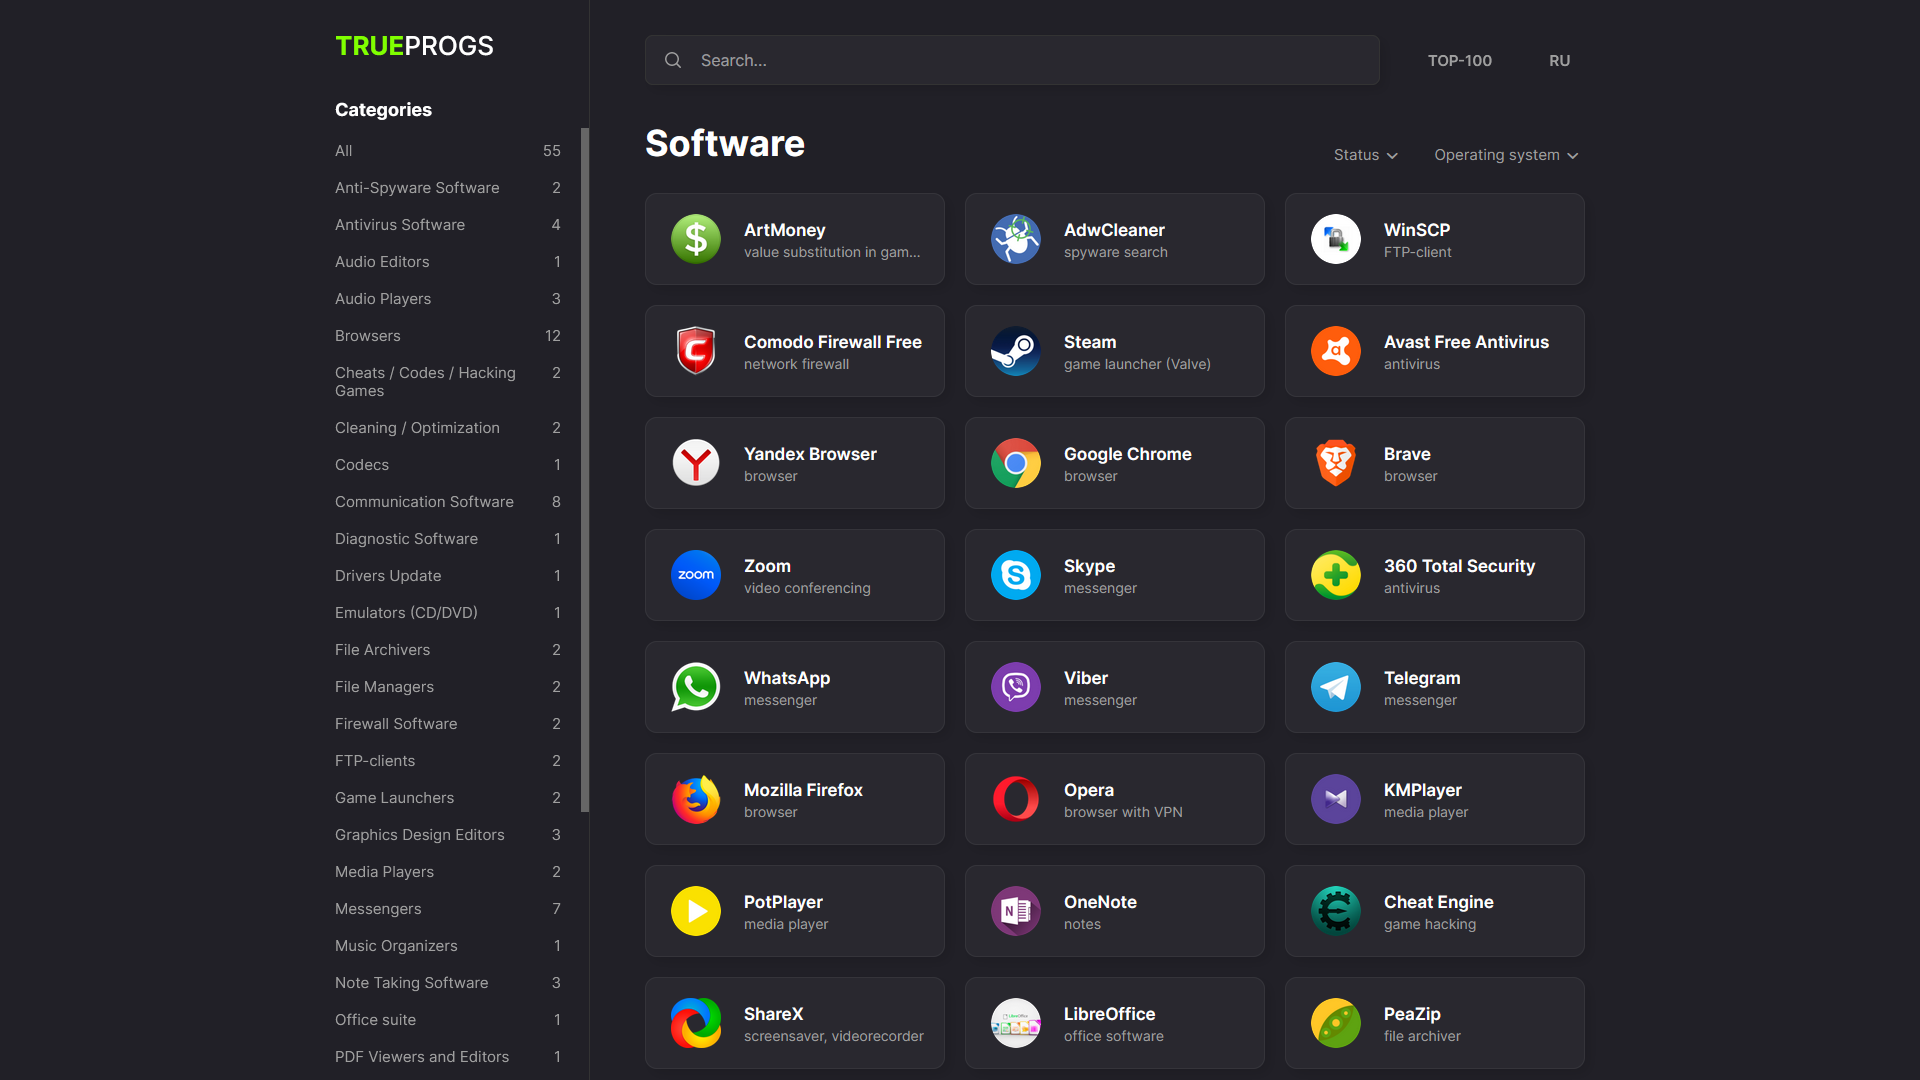Open the TOP-100 page
The height and width of the screenshot is (1080, 1920).
coord(1459,61)
